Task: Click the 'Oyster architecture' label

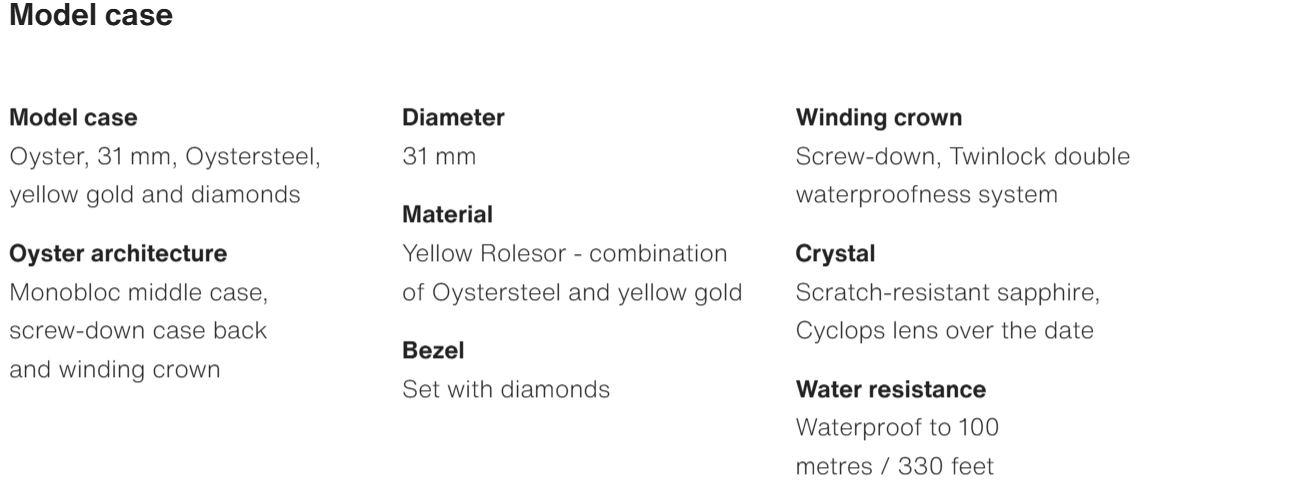Action: [x=118, y=254]
